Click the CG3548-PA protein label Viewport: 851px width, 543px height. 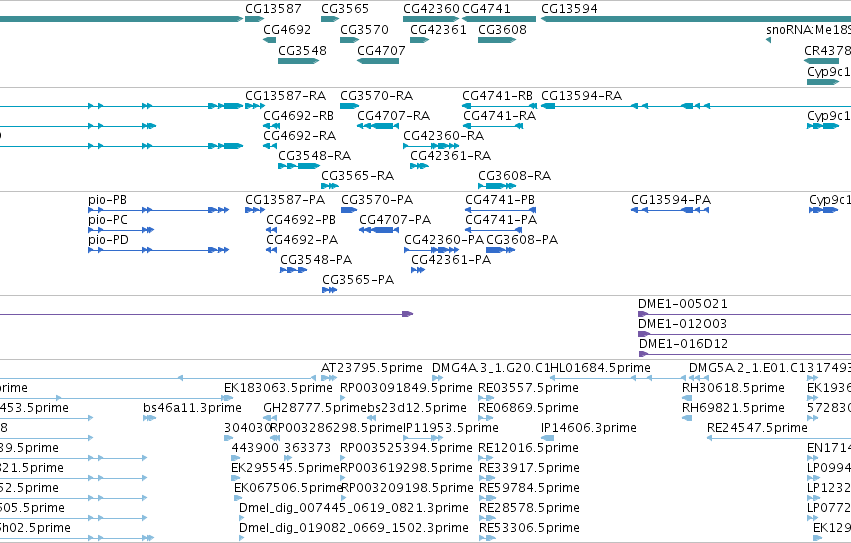click(316, 260)
